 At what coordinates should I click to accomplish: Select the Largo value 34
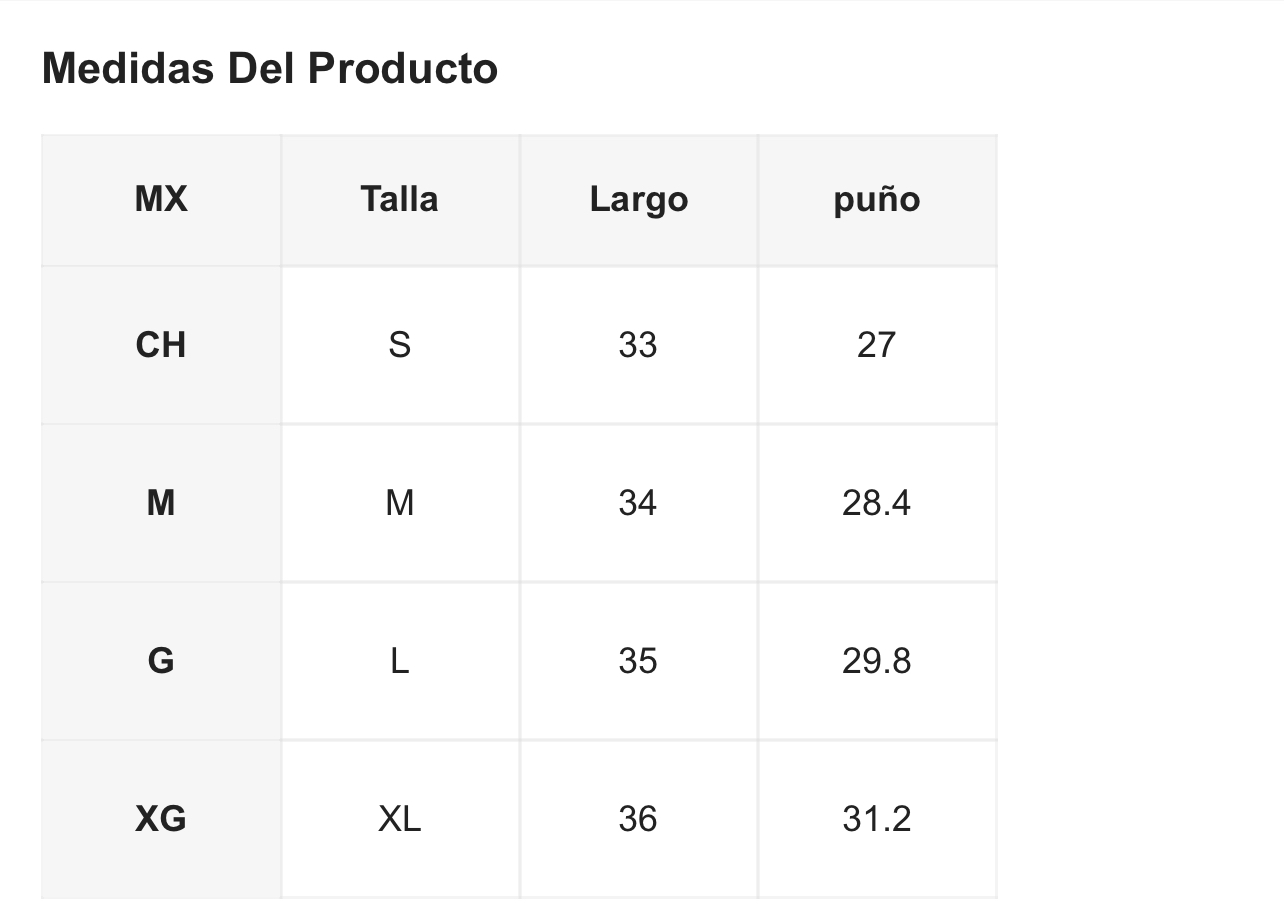[638, 503]
